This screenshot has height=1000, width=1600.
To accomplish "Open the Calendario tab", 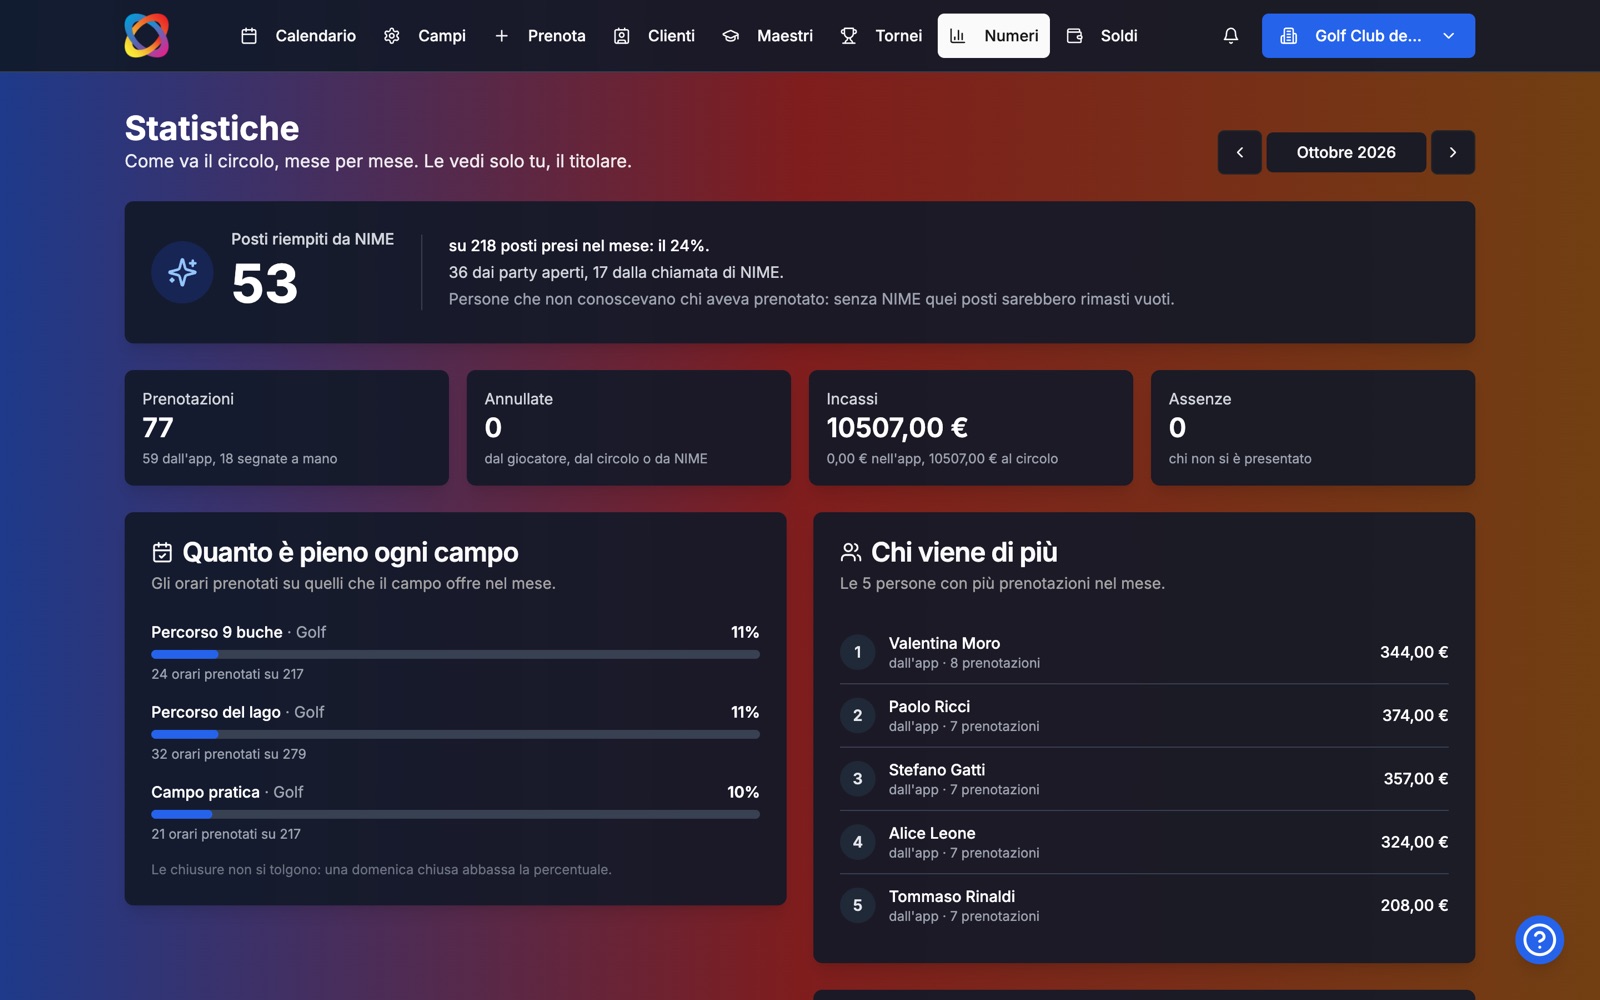I will [298, 36].
